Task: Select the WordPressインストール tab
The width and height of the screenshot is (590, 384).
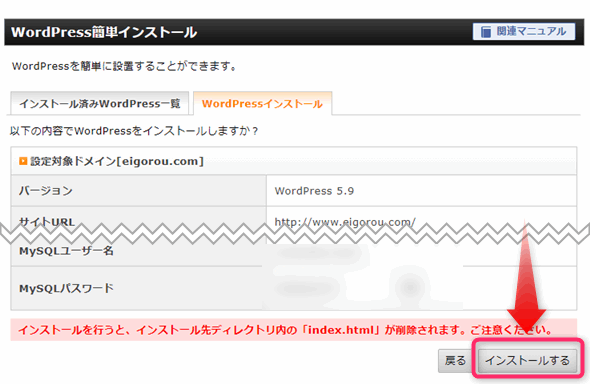Action: 262,103
